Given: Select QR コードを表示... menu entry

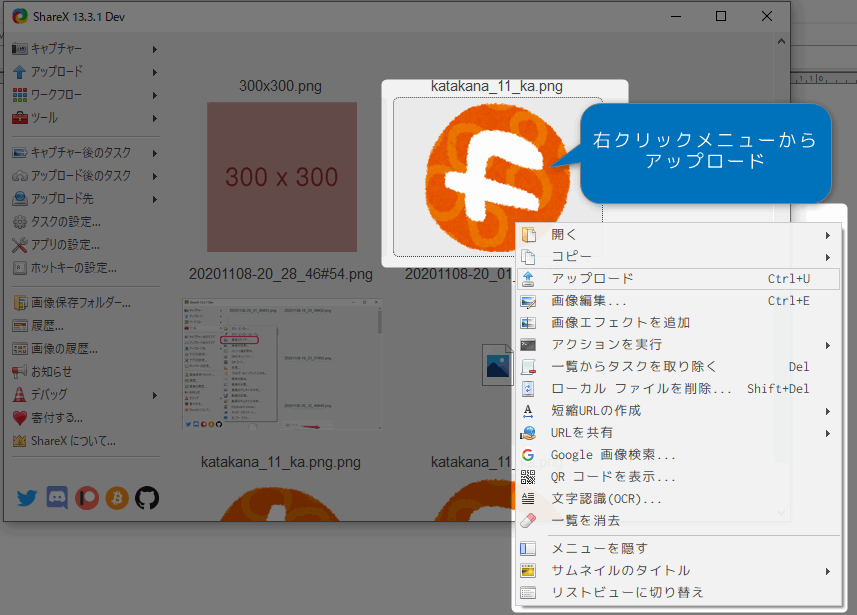Looking at the screenshot, I should click(678, 477).
